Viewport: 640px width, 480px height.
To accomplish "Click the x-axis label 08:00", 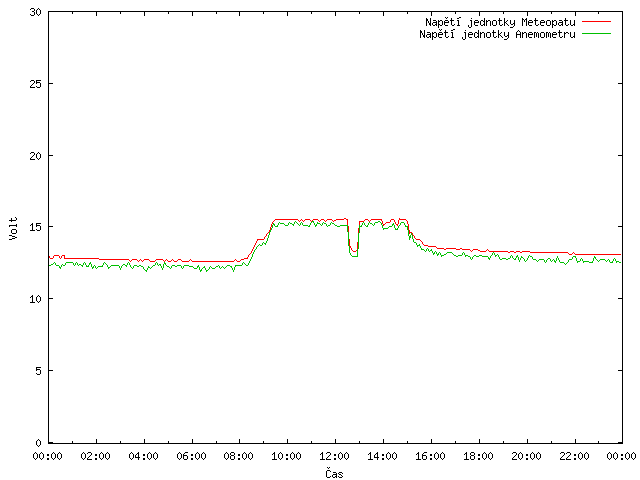I will tap(239, 456).
